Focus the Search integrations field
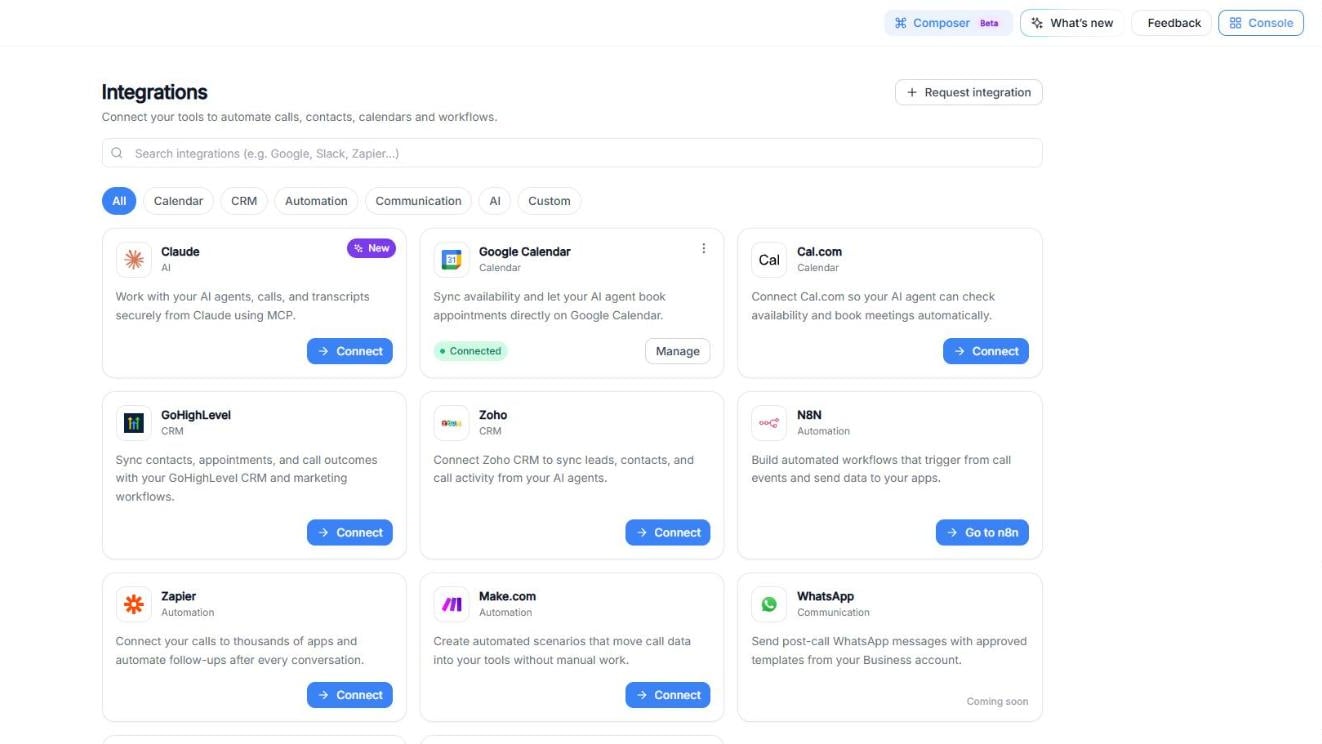Viewport: 1322px width, 744px height. [572, 153]
